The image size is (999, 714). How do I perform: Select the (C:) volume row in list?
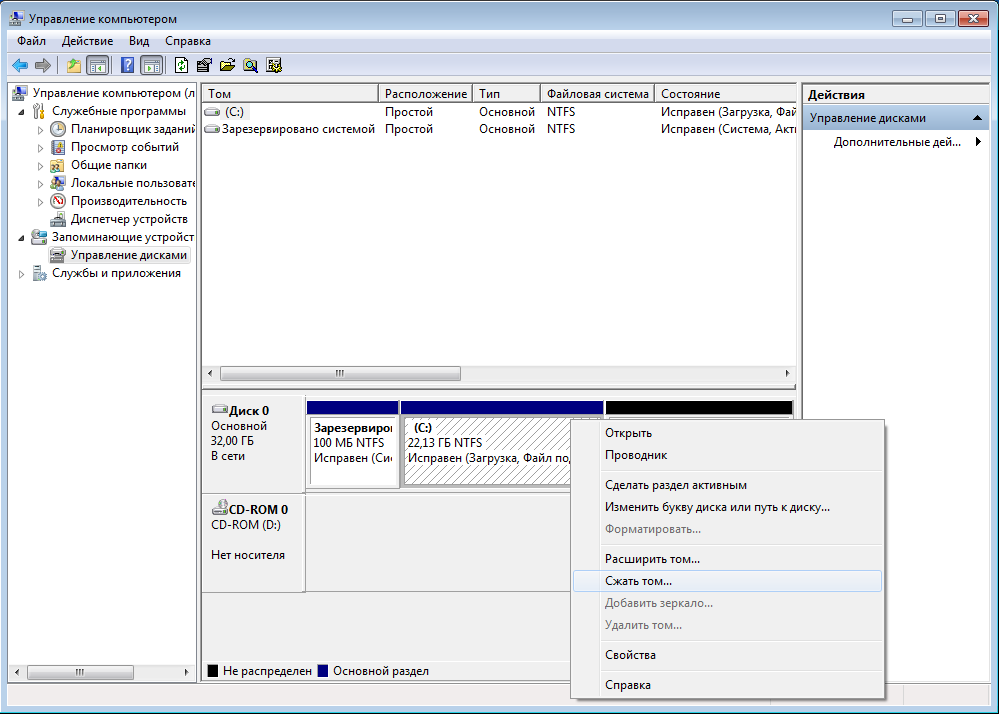(500, 111)
